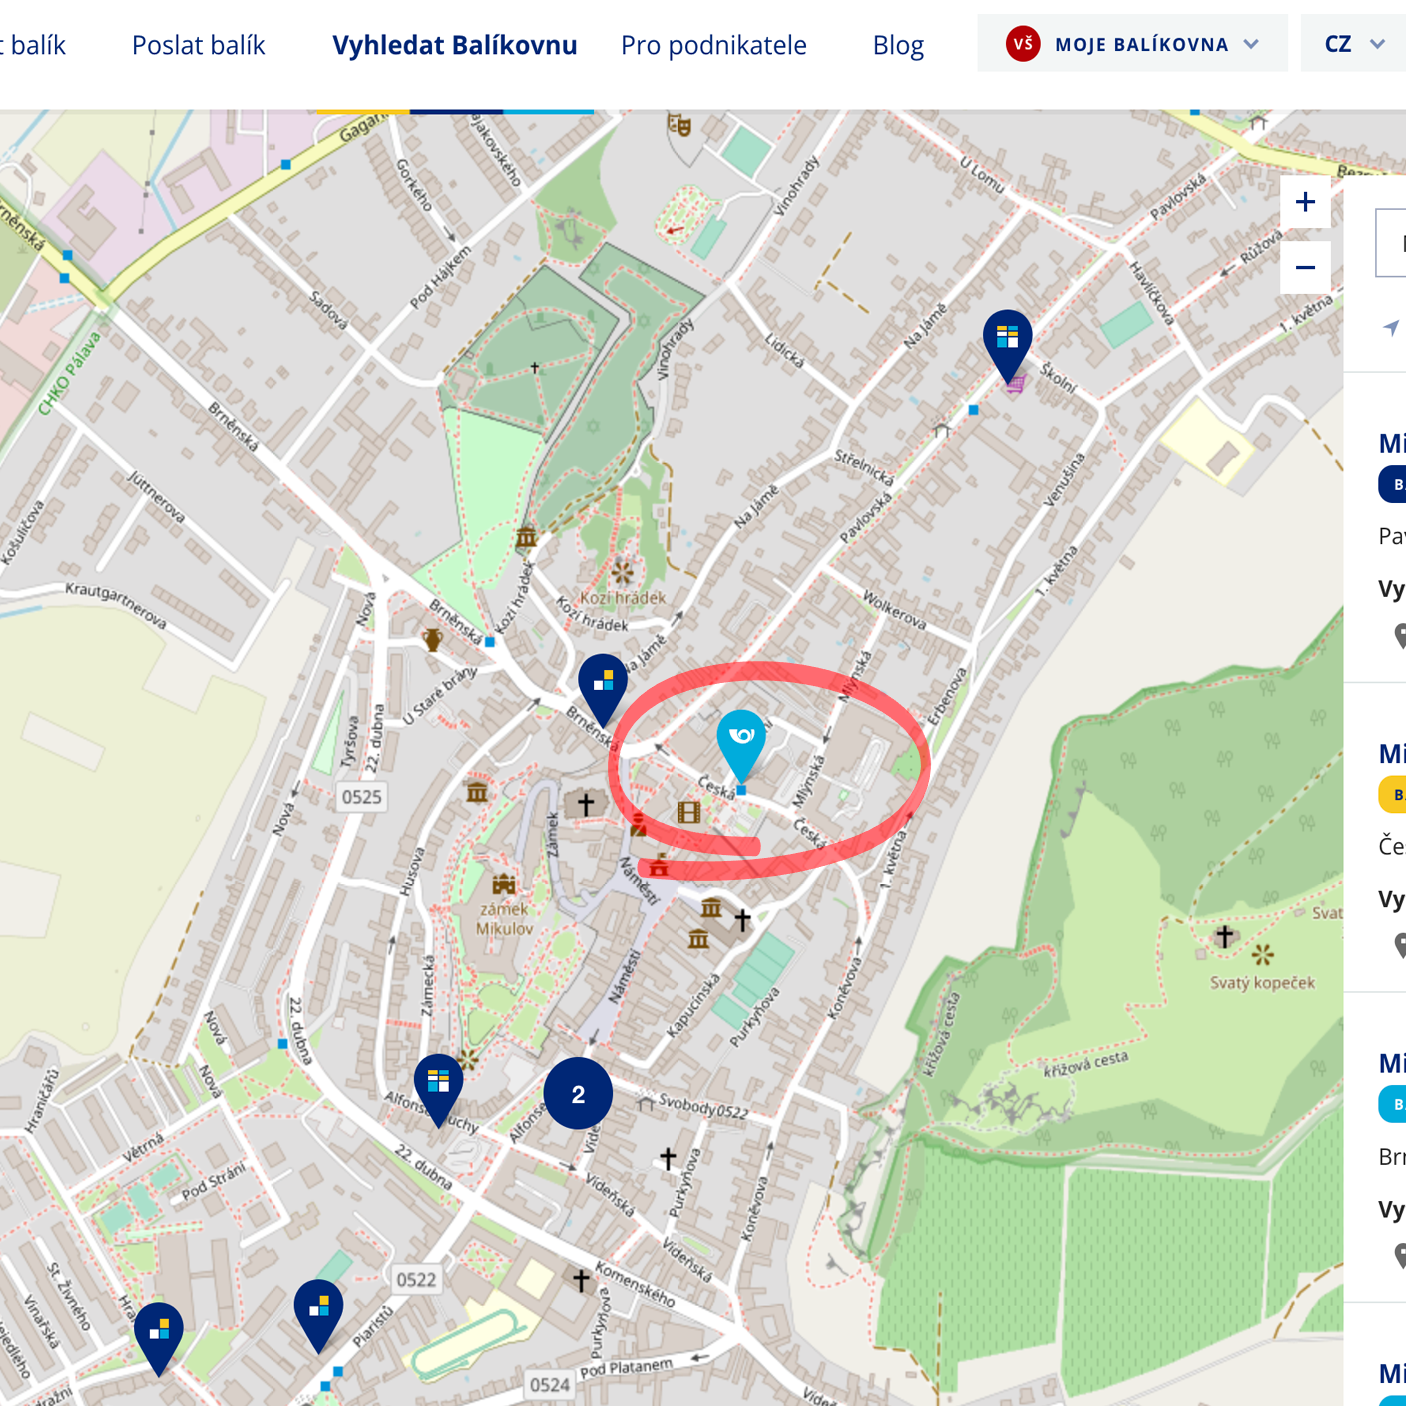Select Vyhledat Balíkovnu in the navigation
This screenshot has height=1406, width=1406.
click(455, 45)
